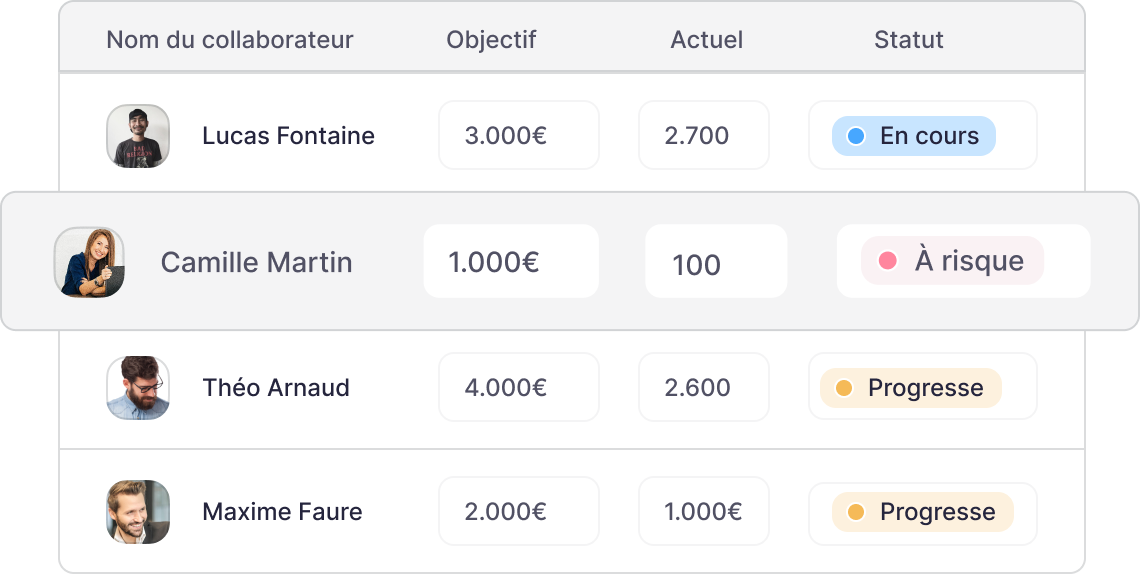This screenshot has width=1140, height=574.
Task: Click Lucas Fontaine's avatar photo
Action: 138,136
